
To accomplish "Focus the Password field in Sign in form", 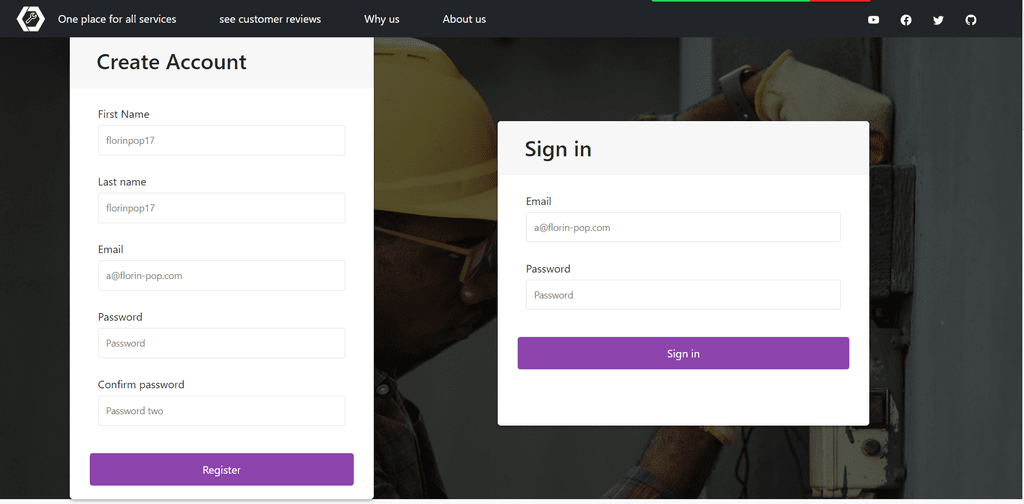I will pos(683,294).
